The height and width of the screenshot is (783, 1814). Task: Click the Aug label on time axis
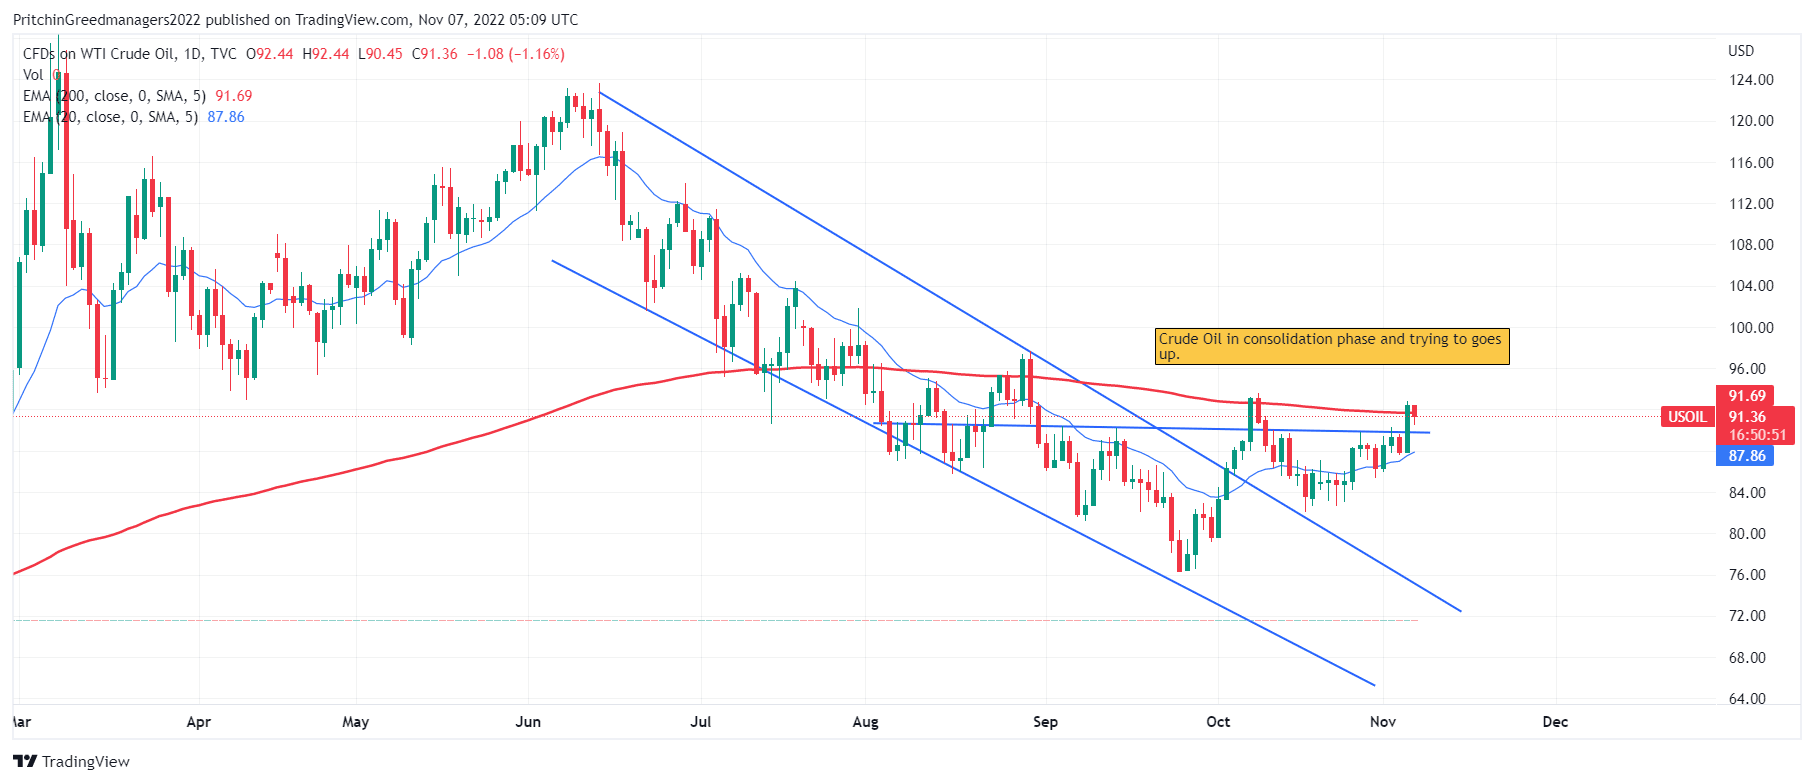[x=865, y=722]
